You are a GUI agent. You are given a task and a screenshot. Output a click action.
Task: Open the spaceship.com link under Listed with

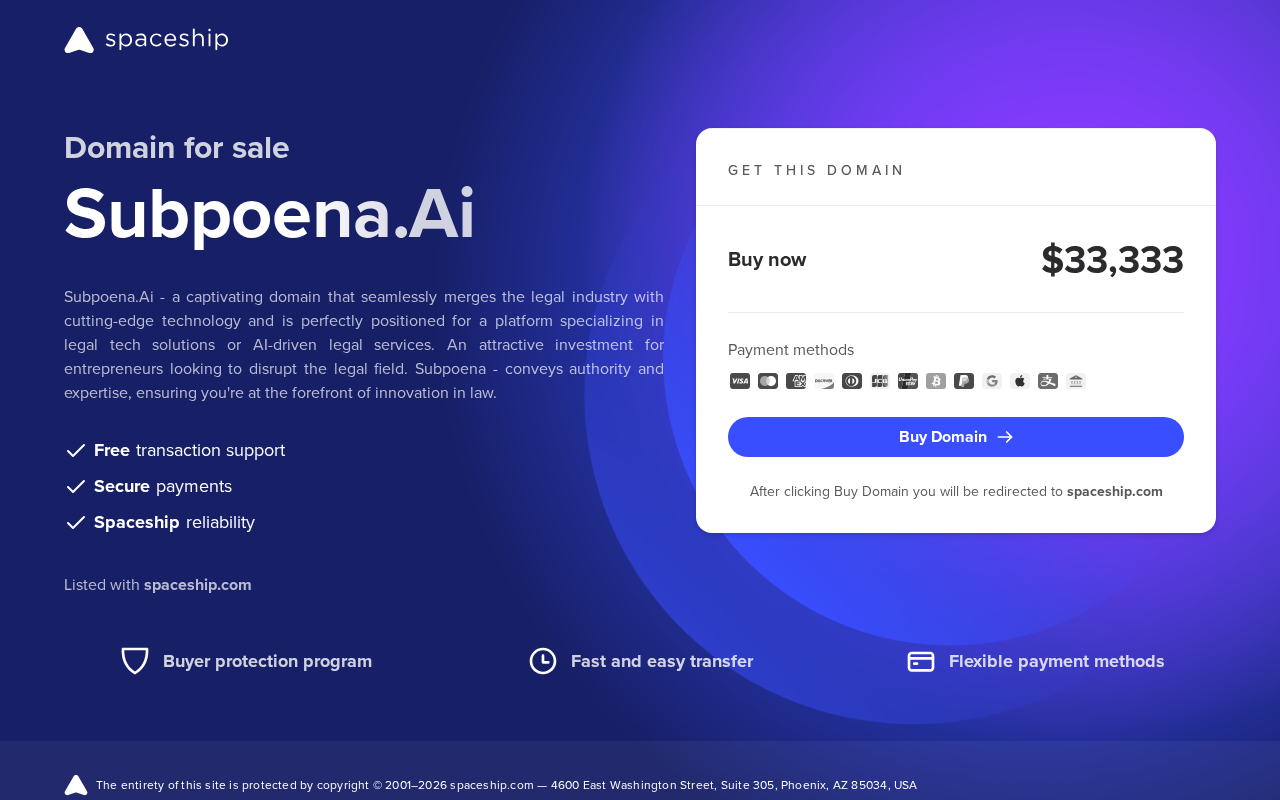pos(197,585)
